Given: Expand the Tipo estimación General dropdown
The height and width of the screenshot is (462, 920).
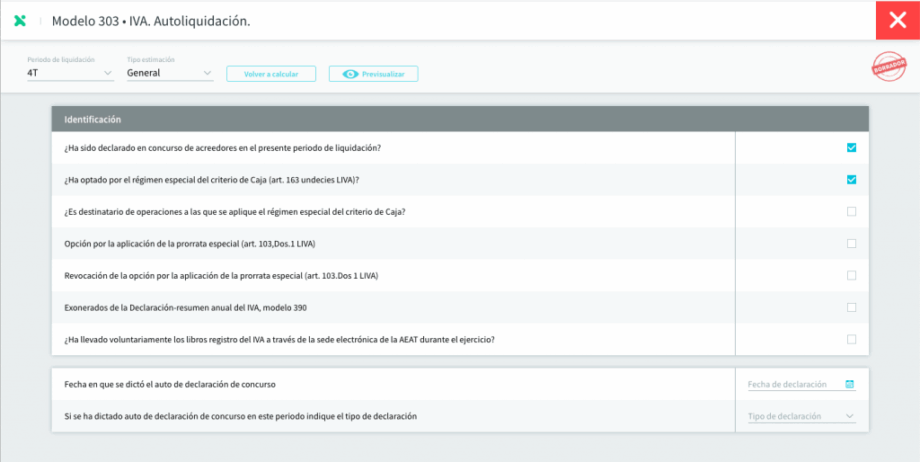Looking at the screenshot, I should [170, 73].
